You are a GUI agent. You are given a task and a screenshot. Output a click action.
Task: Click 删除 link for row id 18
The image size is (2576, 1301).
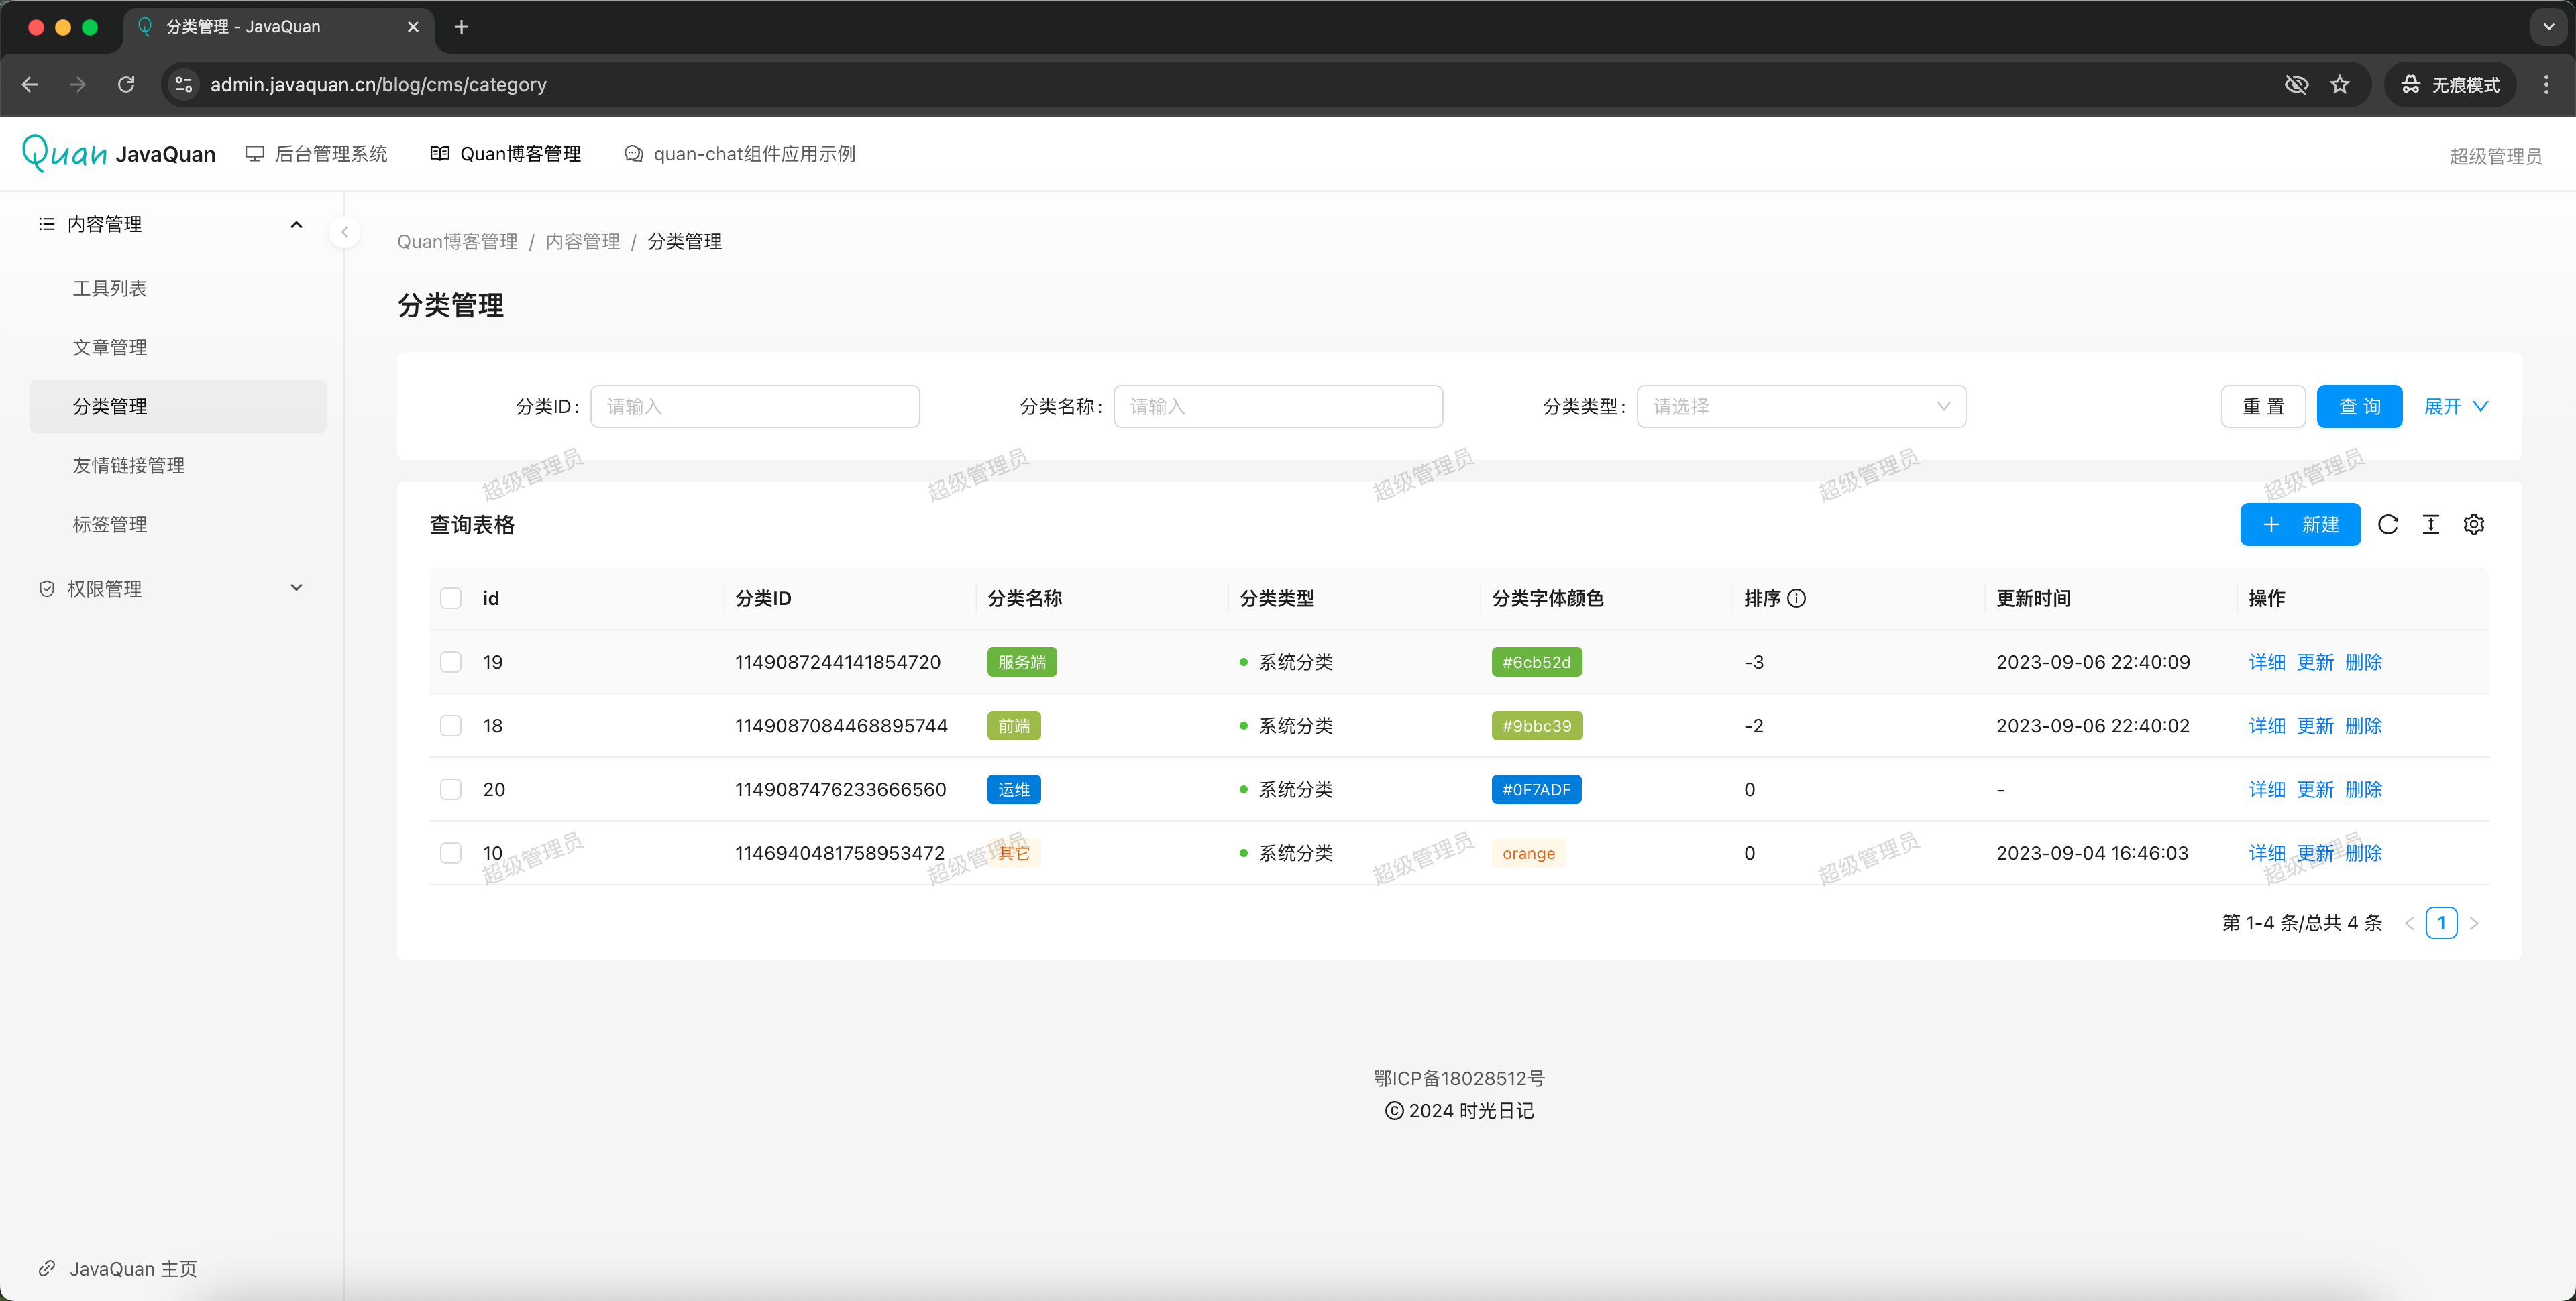pyautogui.click(x=2363, y=726)
